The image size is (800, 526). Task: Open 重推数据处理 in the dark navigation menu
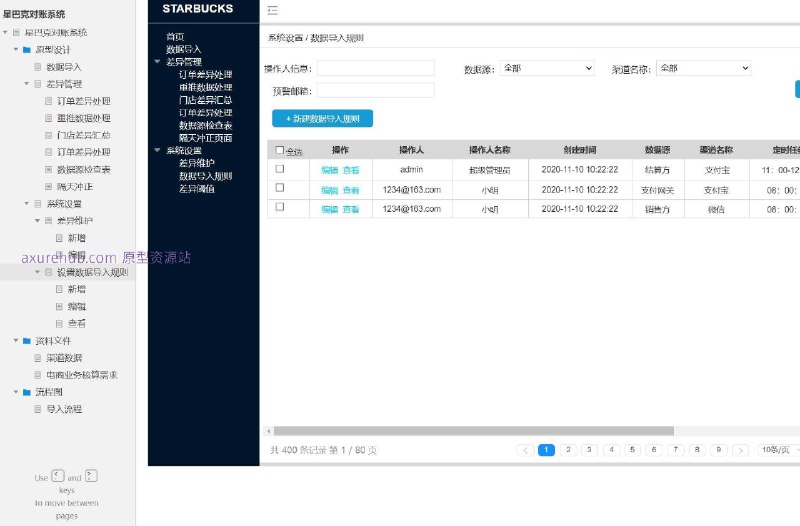(x=206, y=87)
